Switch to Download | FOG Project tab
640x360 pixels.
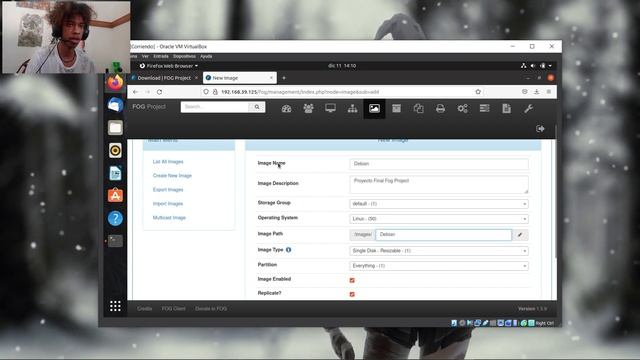(x=164, y=78)
